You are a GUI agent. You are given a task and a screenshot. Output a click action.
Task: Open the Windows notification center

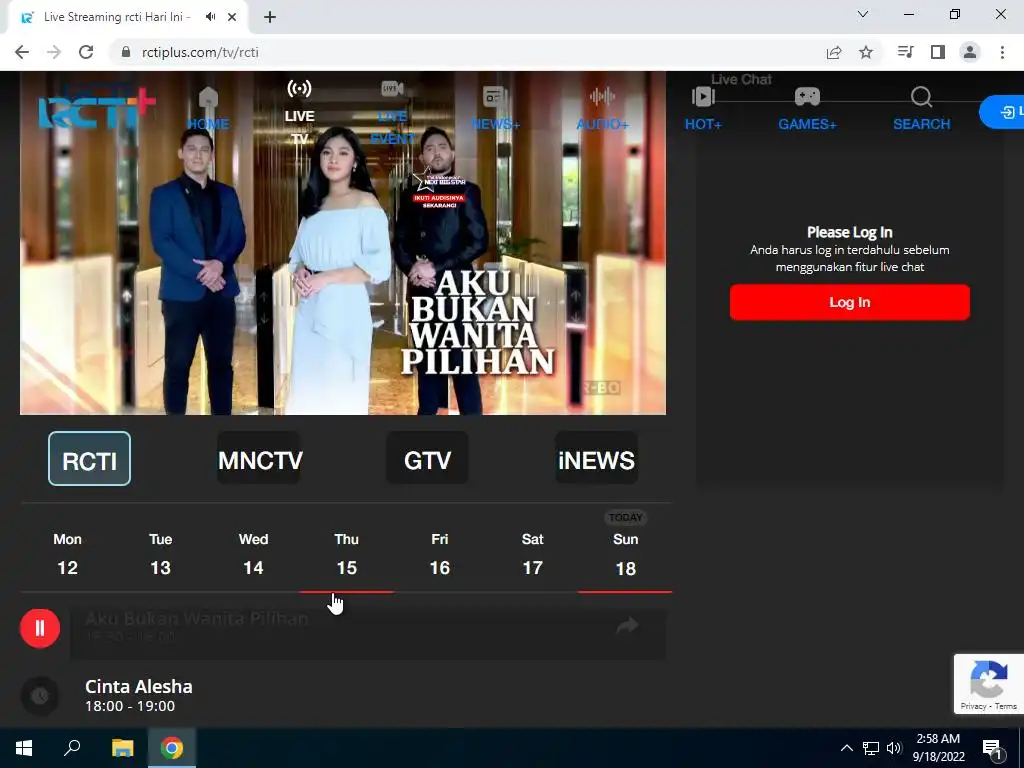pos(993,748)
